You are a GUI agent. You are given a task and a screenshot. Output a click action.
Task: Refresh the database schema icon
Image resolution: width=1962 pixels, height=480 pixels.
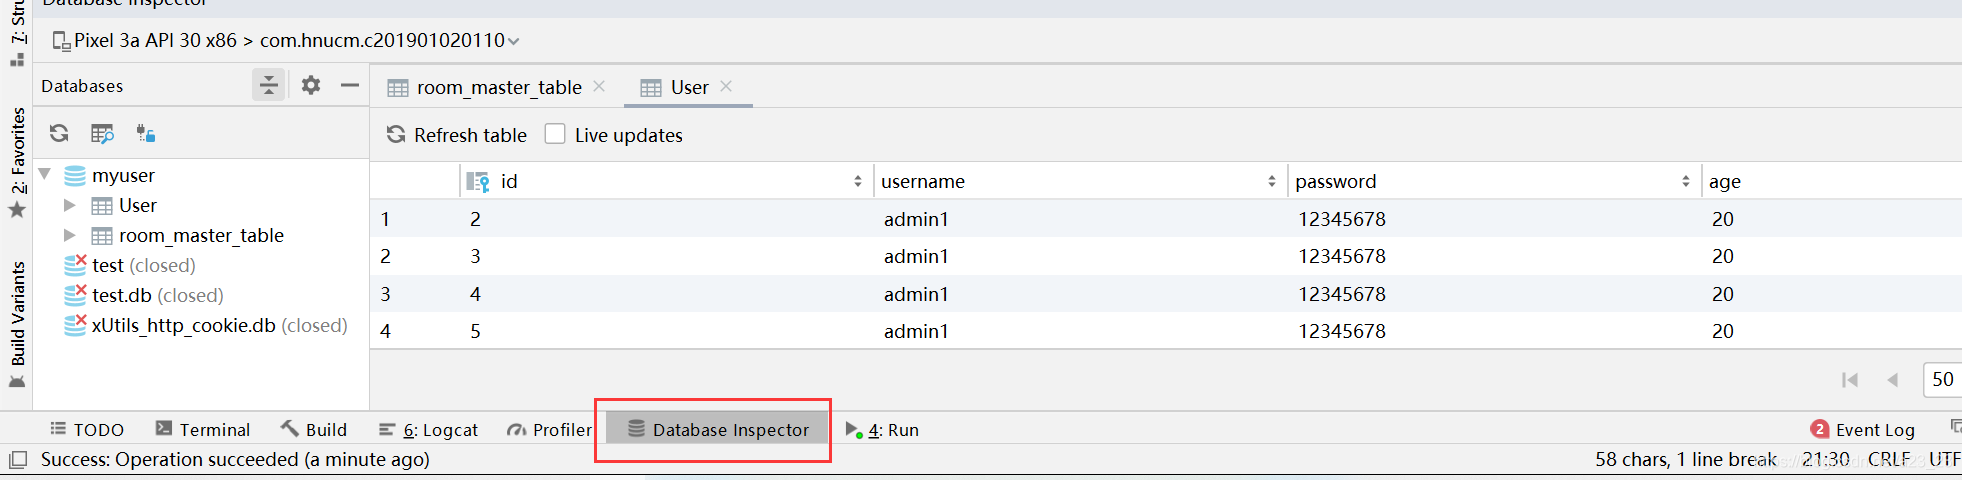click(59, 133)
